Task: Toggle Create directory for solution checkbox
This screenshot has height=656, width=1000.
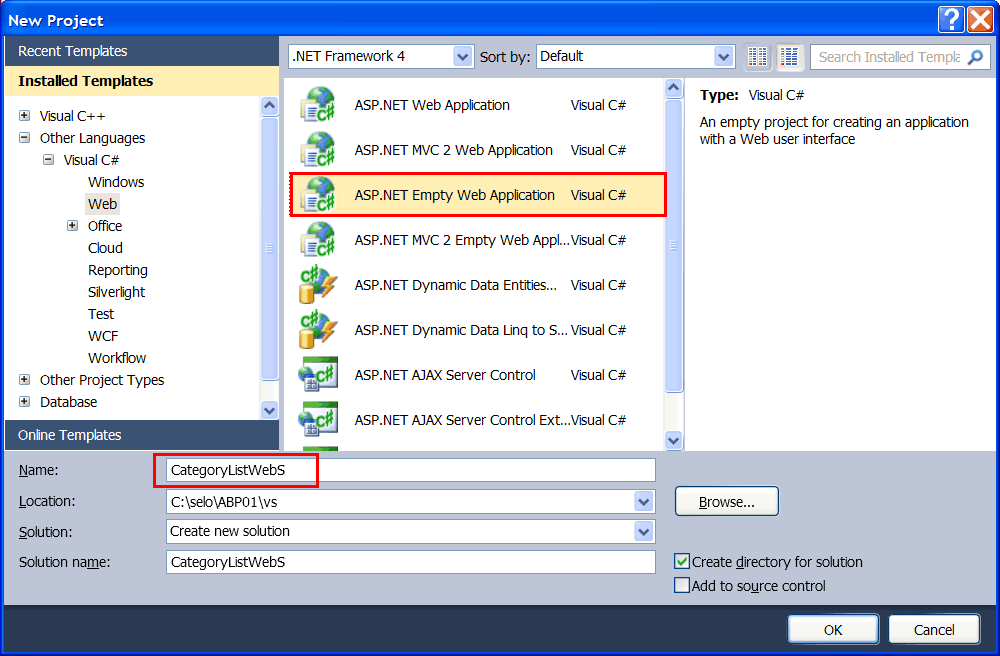Action: (x=682, y=562)
